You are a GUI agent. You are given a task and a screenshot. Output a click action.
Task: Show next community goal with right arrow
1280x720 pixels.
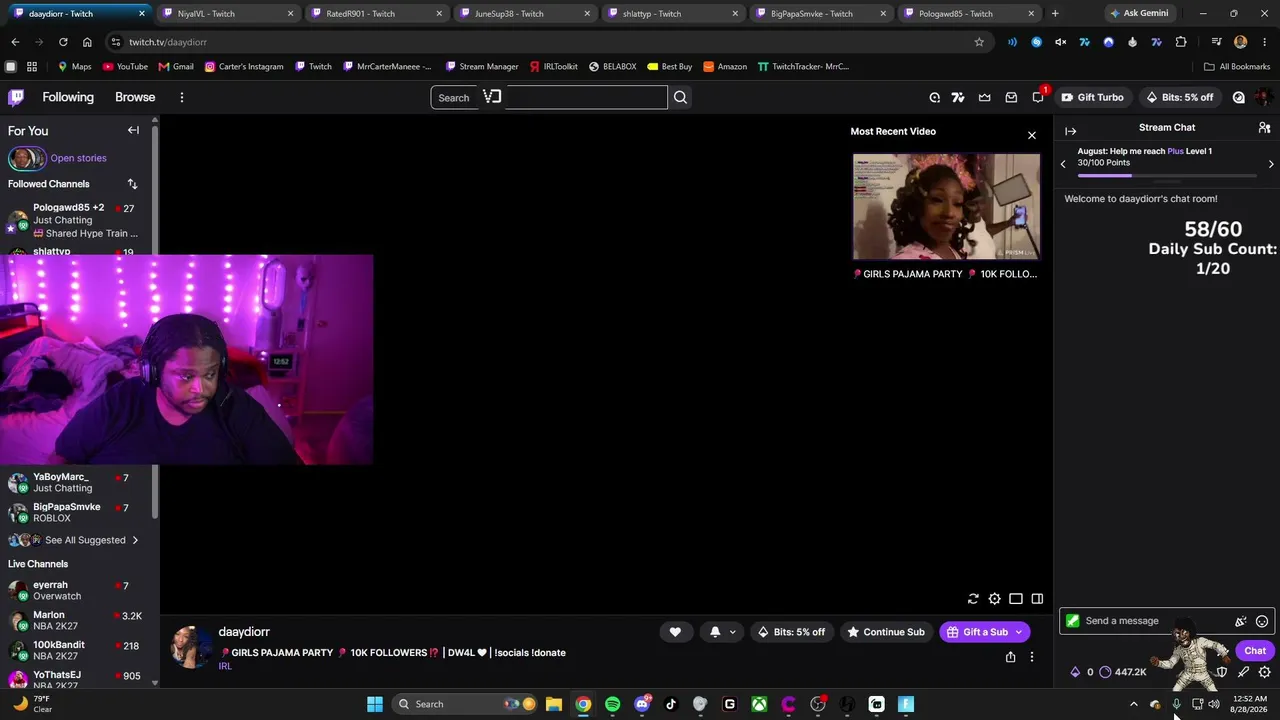pyautogui.click(x=1271, y=164)
